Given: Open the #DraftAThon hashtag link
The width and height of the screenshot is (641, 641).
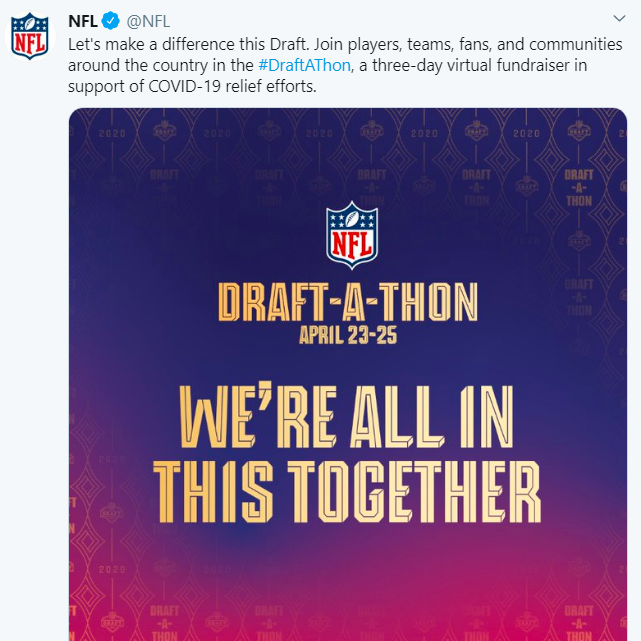Looking at the screenshot, I should click(303, 65).
